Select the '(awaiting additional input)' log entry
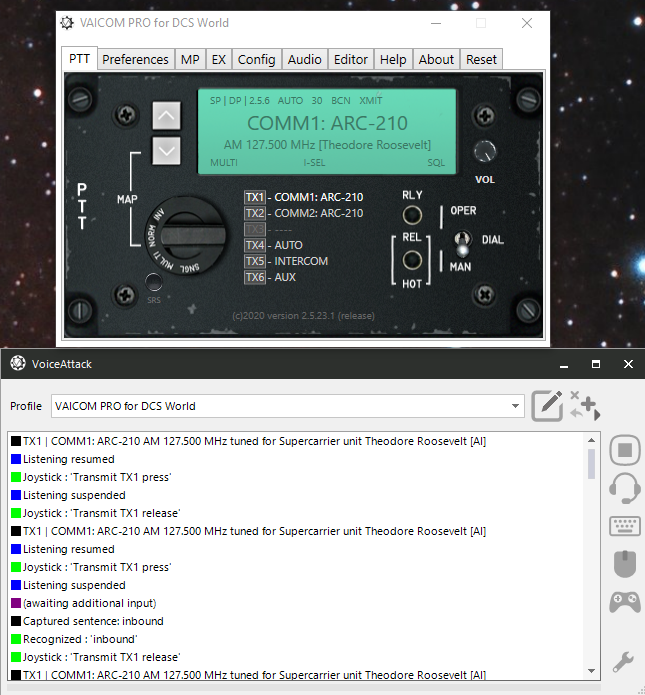This screenshot has height=695, width=645. pos(84,603)
